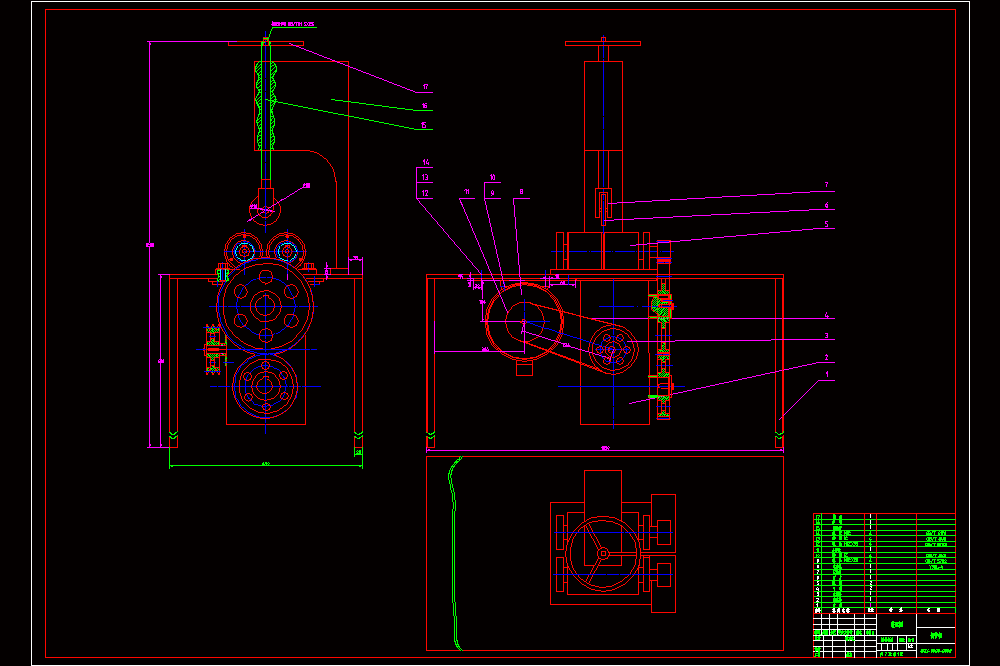The width and height of the screenshot is (1000, 666).
Task: Click part number label 7
Action: coord(827,184)
